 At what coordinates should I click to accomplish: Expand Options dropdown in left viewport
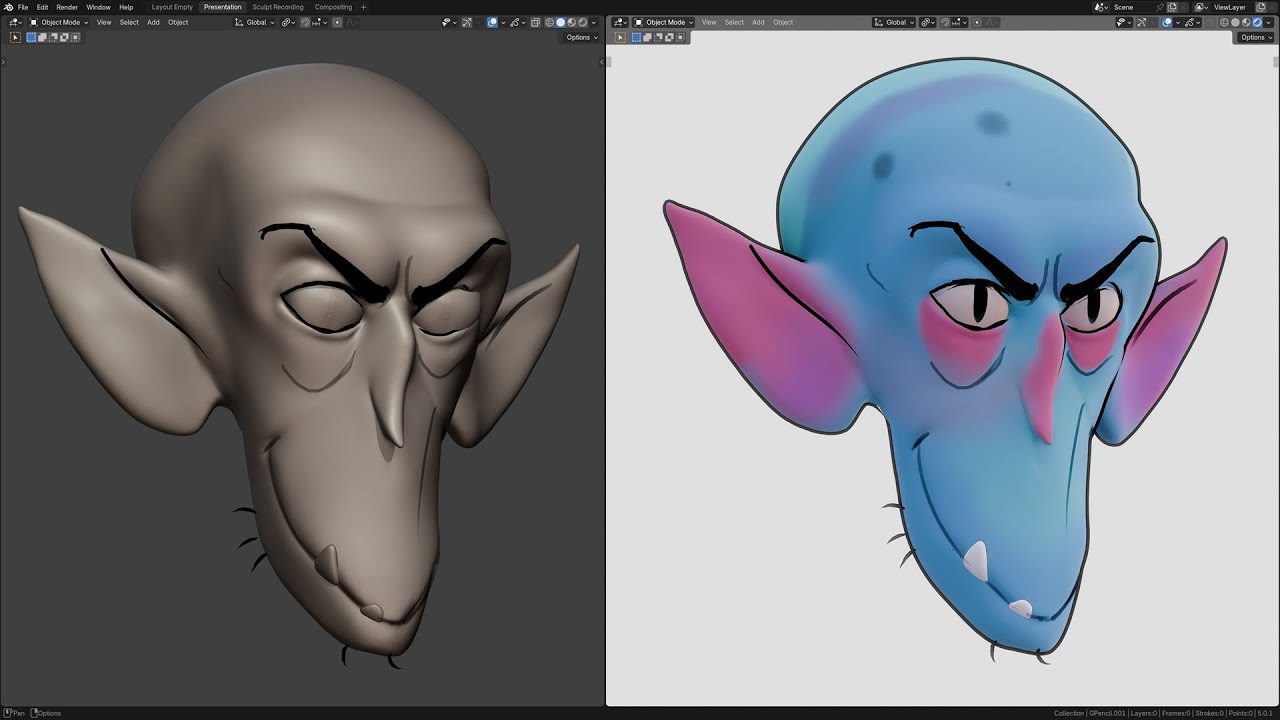pyautogui.click(x=582, y=37)
